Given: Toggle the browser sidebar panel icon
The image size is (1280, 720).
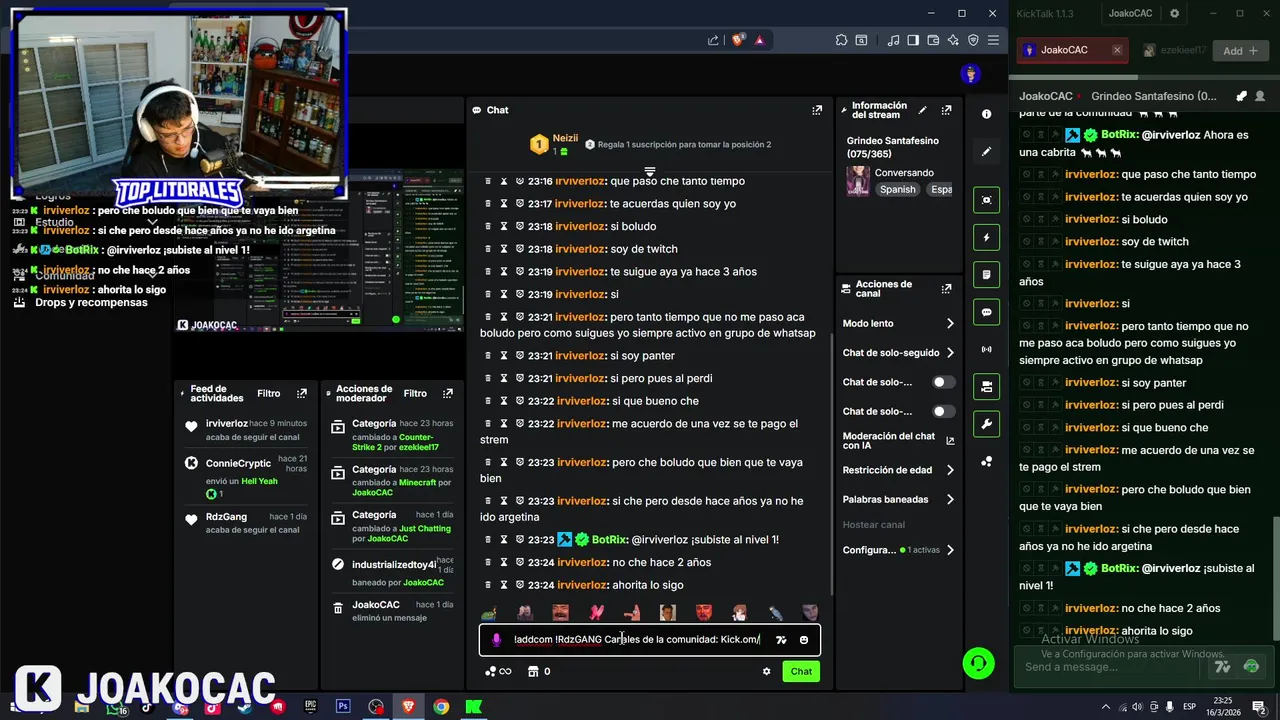Looking at the screenshot, I should [913, 40].
